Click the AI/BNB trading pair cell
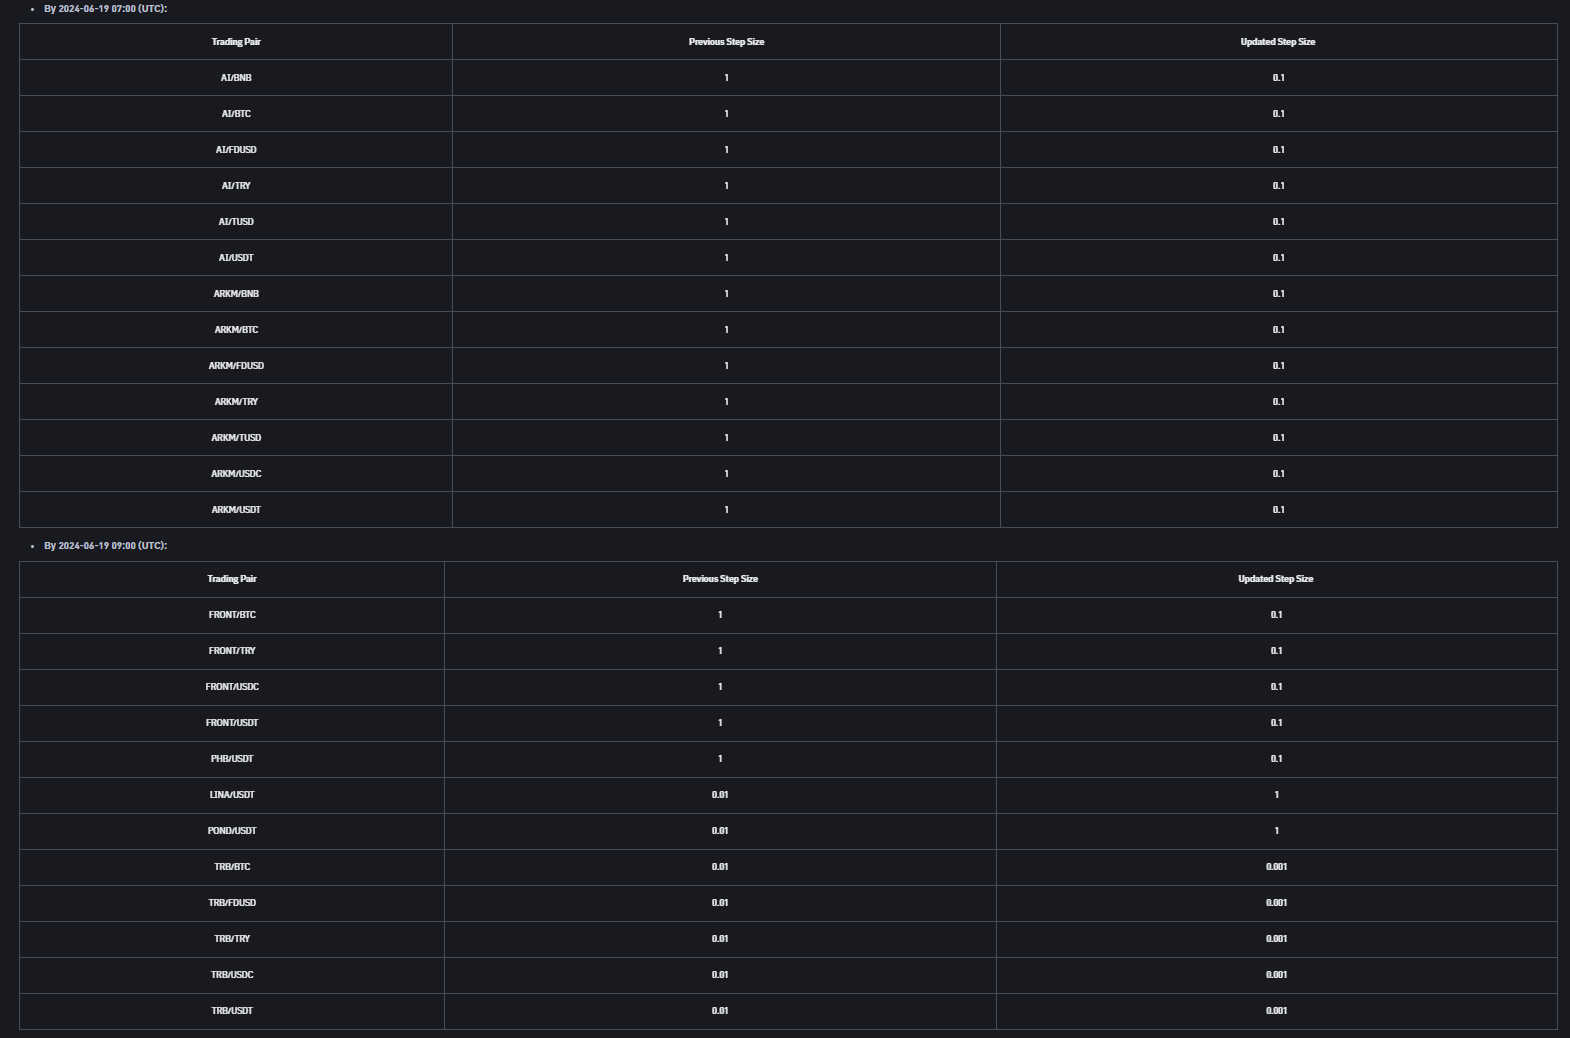Image resolution: width=1570 pixels, height=1038 pixels. (x=236, y=78)
